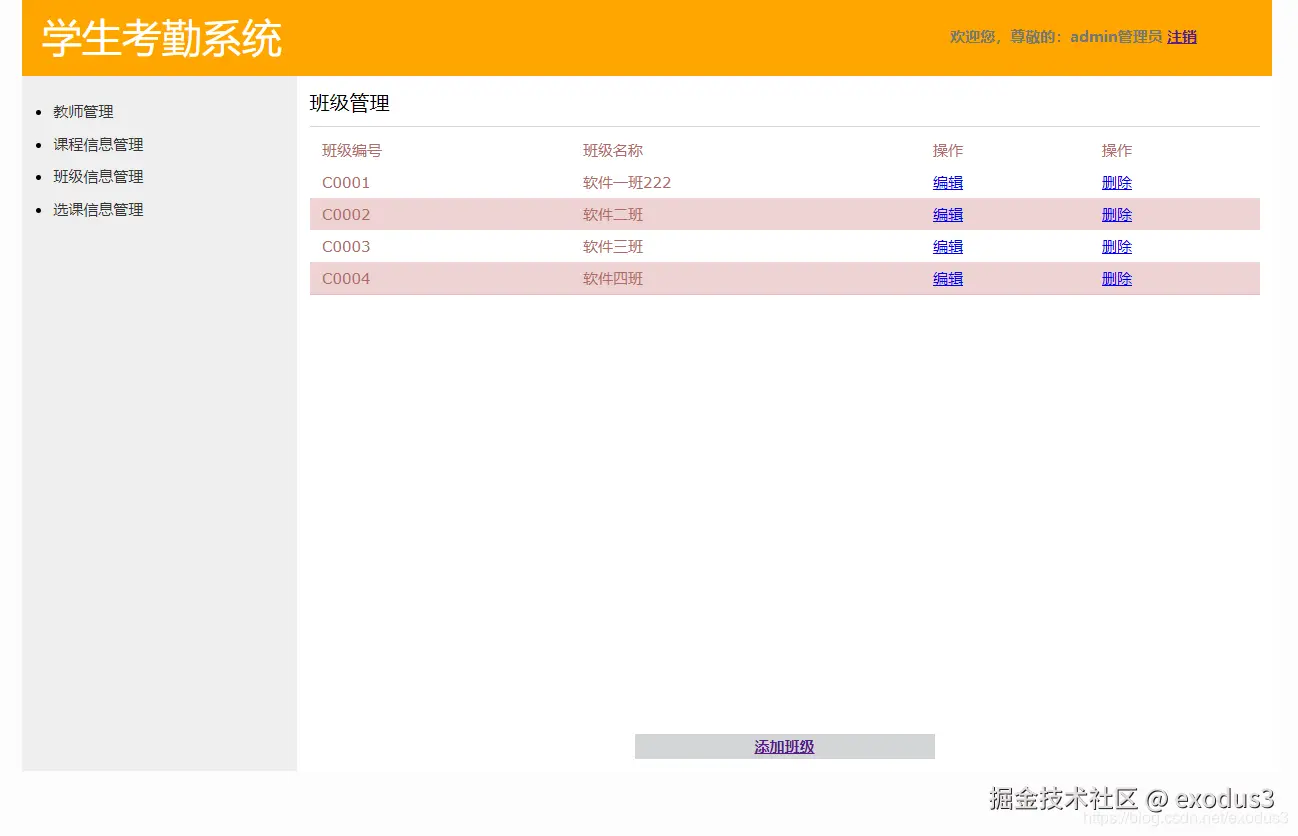Click the admin管理员 welcome text

pyautogui.click(x=1116, y=37)
